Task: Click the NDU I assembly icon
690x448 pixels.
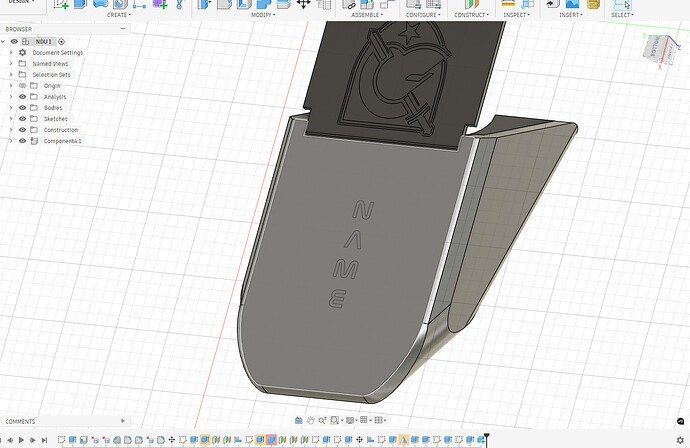Action: point(26,41)
